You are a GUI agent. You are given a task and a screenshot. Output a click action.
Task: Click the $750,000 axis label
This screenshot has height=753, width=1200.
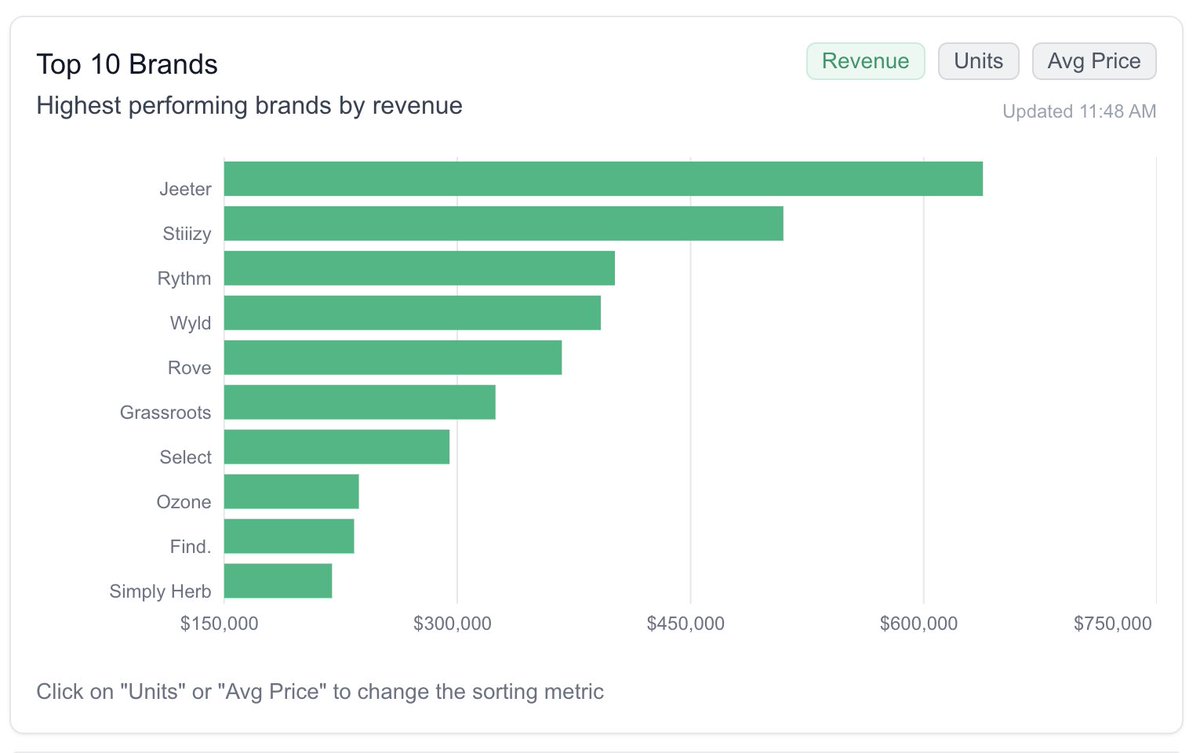(x=1113, y=624)
